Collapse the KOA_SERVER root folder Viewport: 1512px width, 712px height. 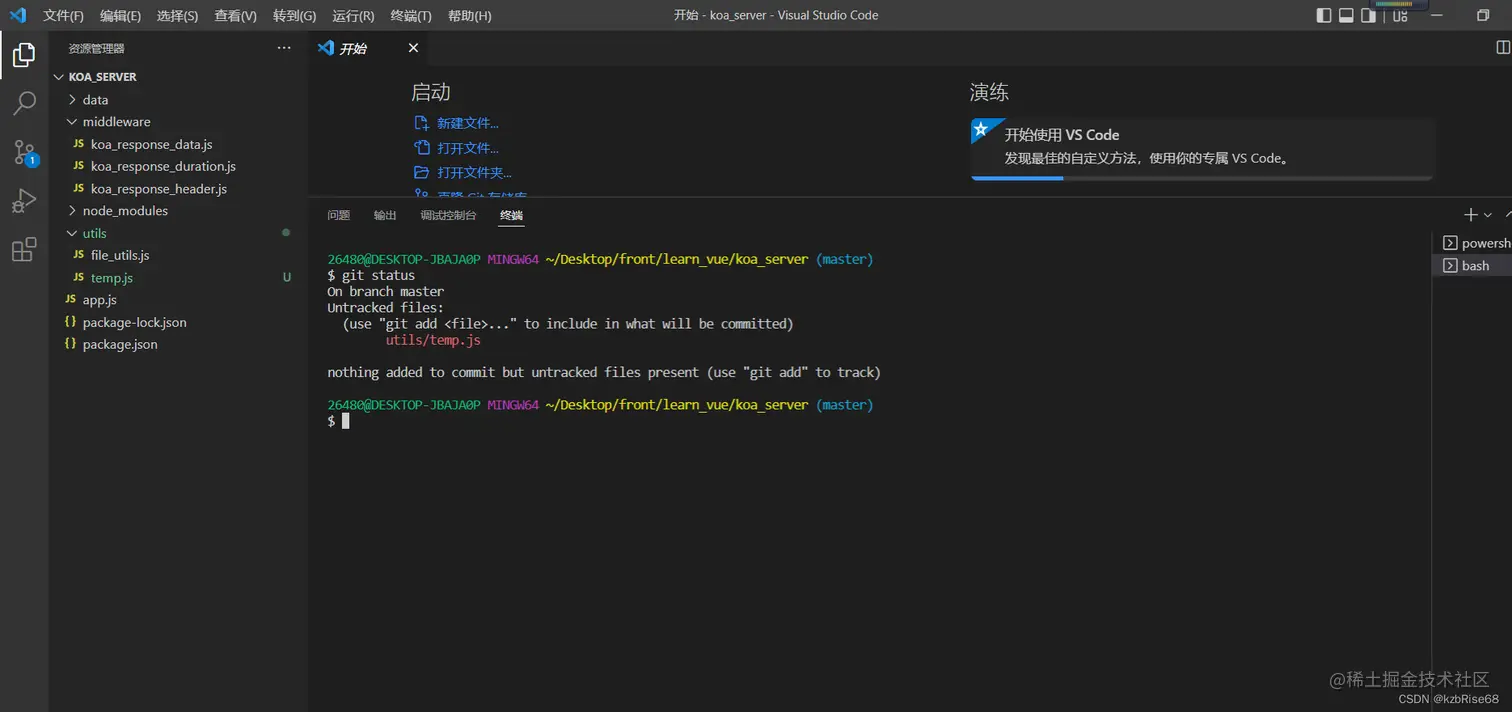coord(59,77)
